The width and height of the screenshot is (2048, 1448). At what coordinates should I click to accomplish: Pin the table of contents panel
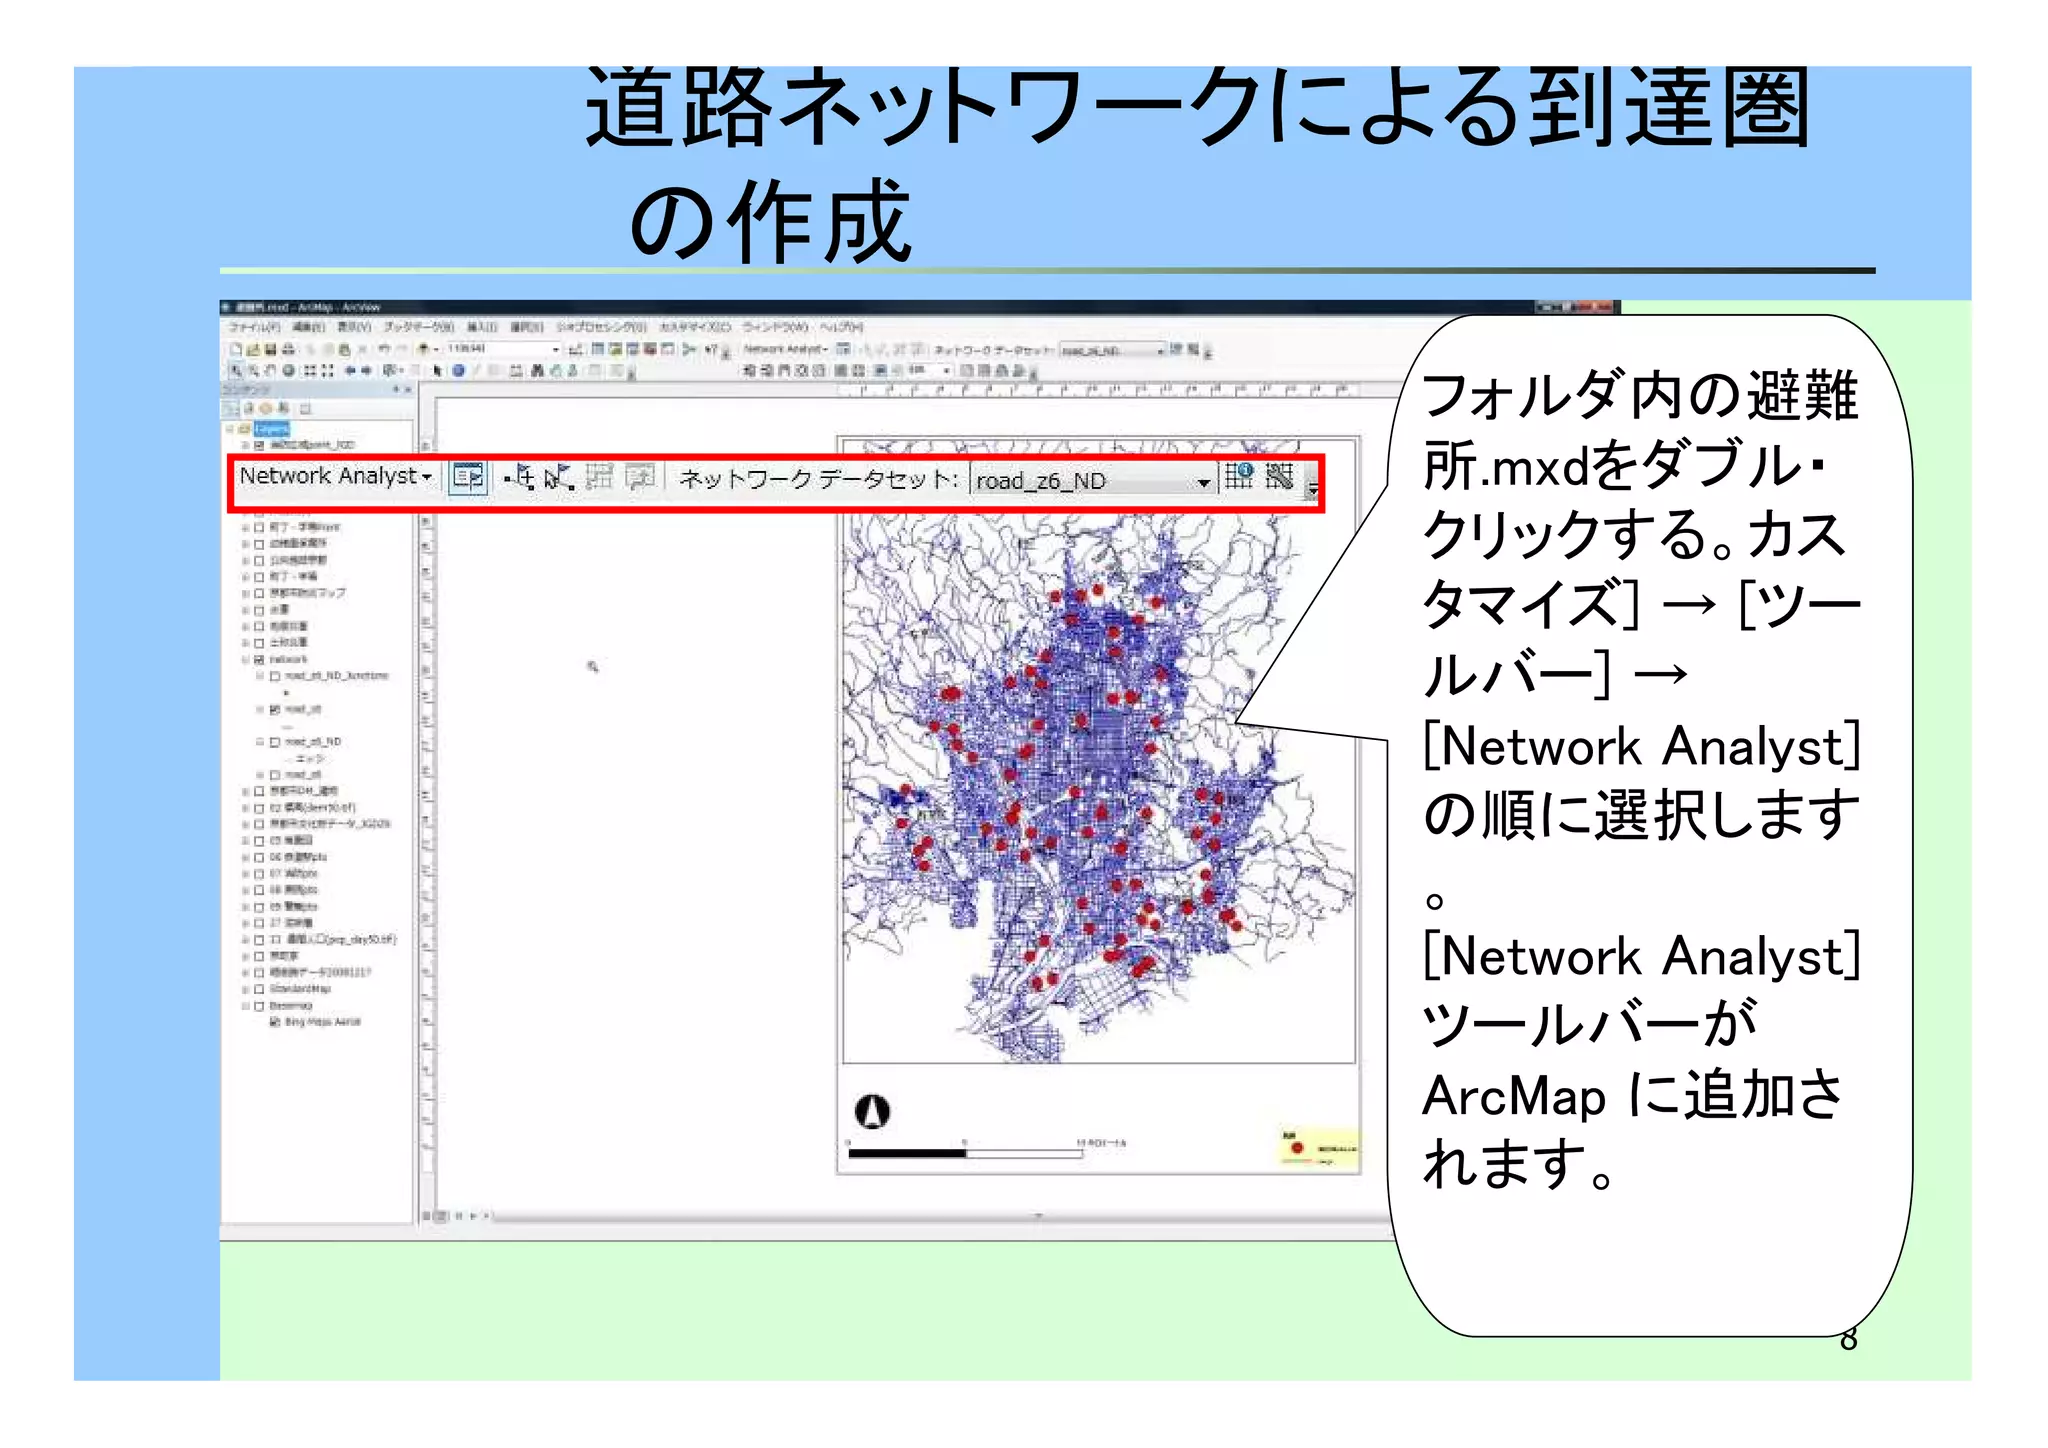[396, 389]
